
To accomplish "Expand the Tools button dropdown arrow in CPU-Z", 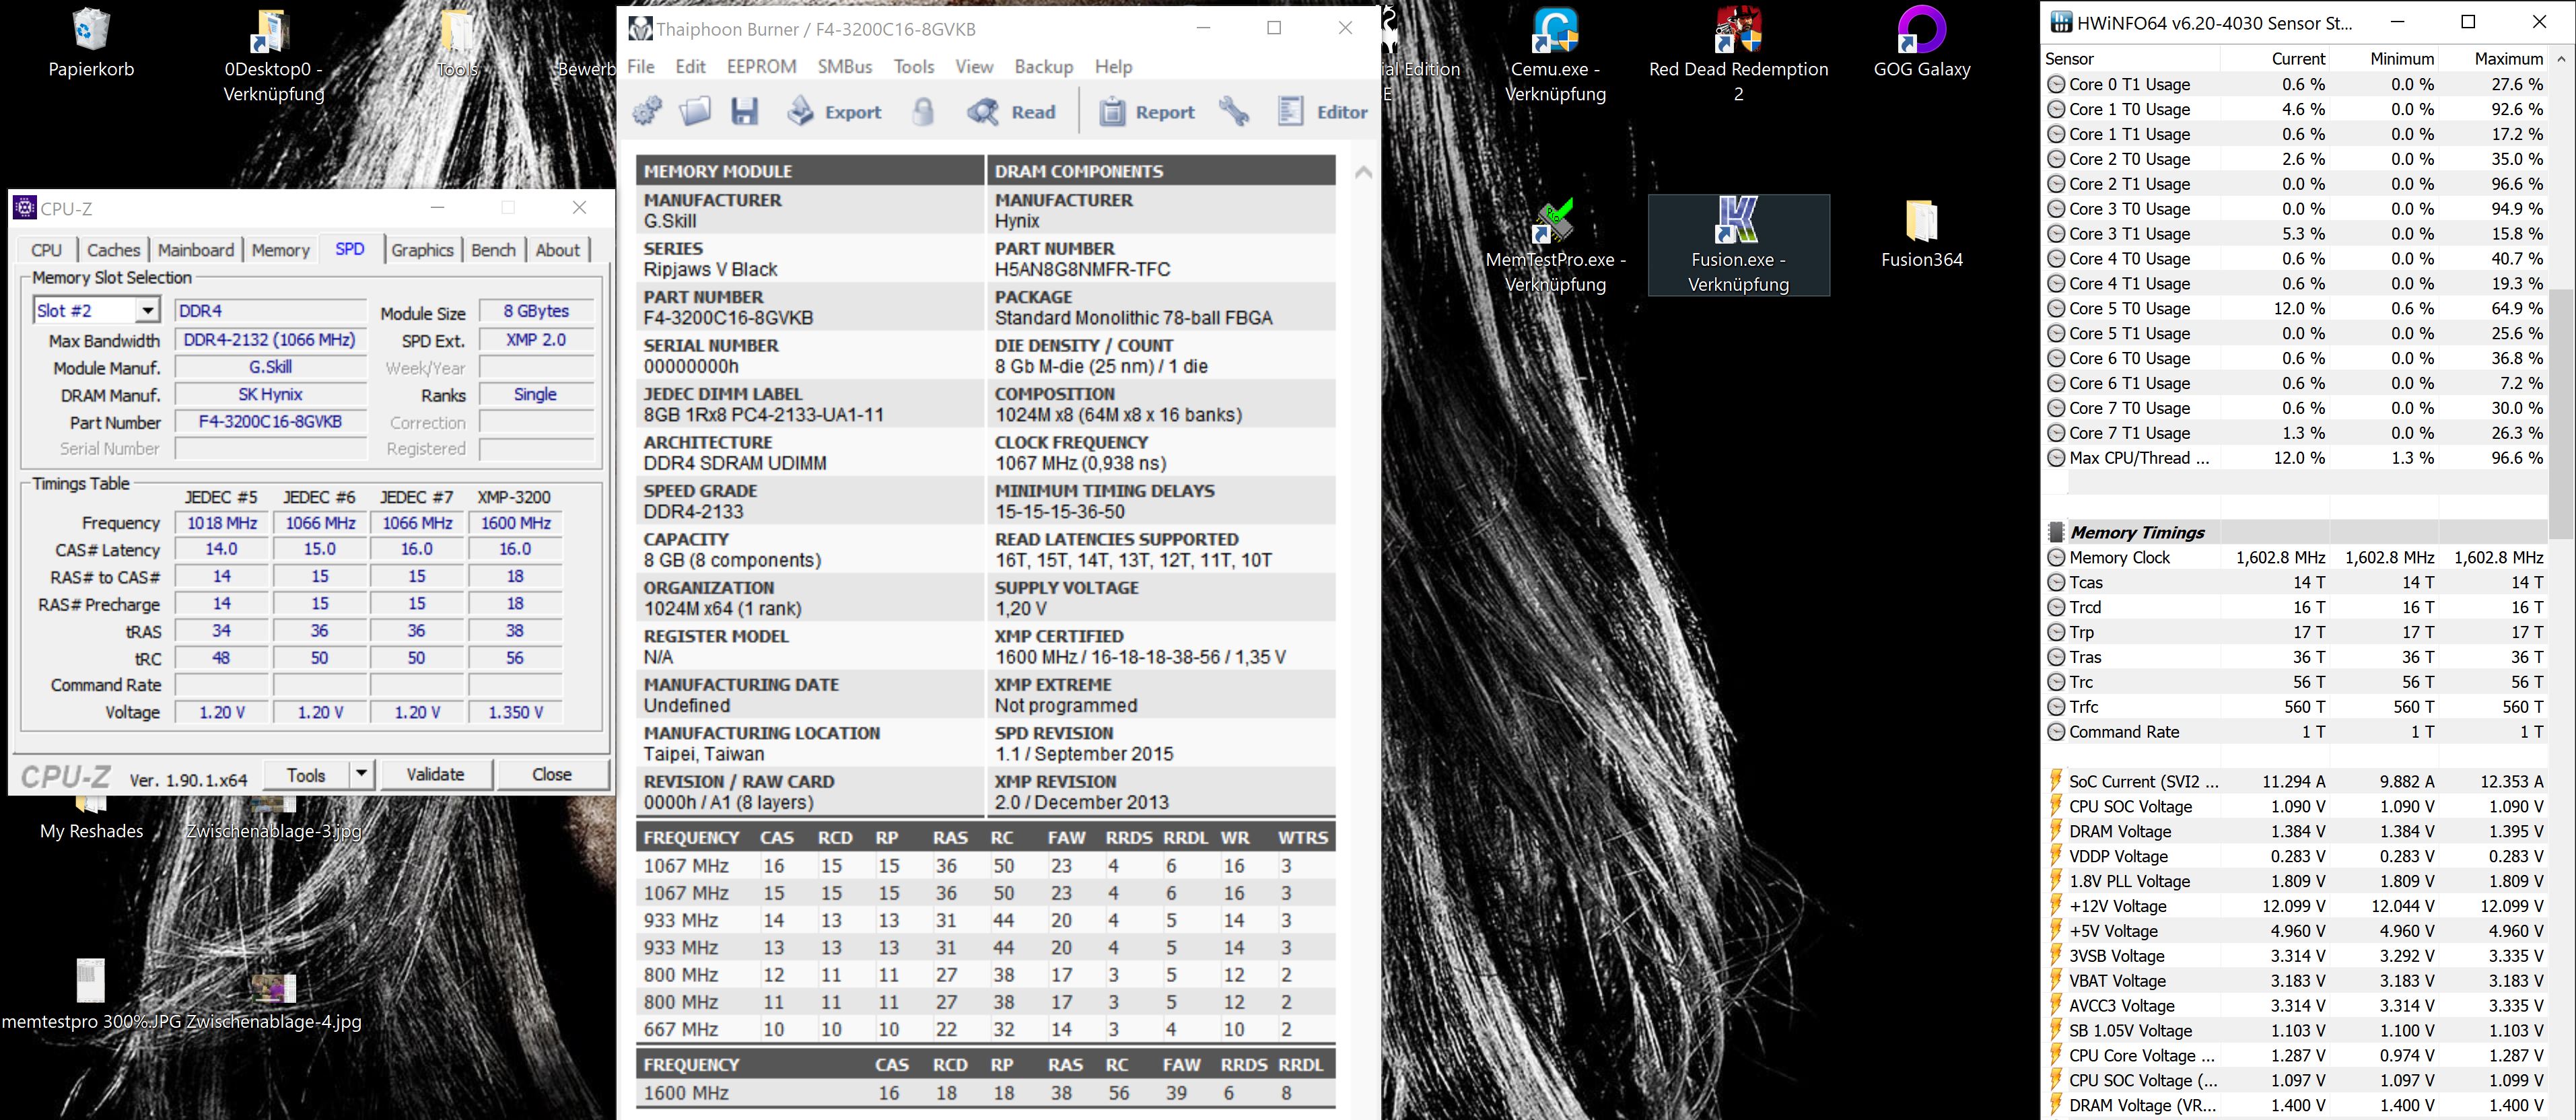I will [x=361, y=774].
